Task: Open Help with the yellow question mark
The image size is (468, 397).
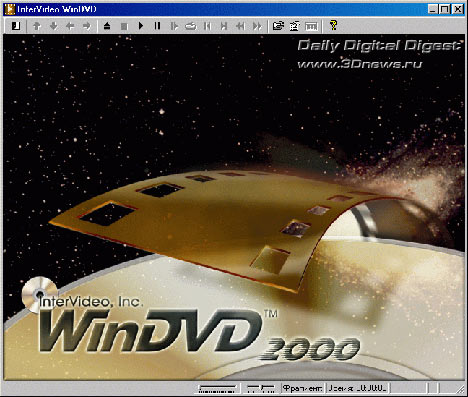Action: pos(333,25)
